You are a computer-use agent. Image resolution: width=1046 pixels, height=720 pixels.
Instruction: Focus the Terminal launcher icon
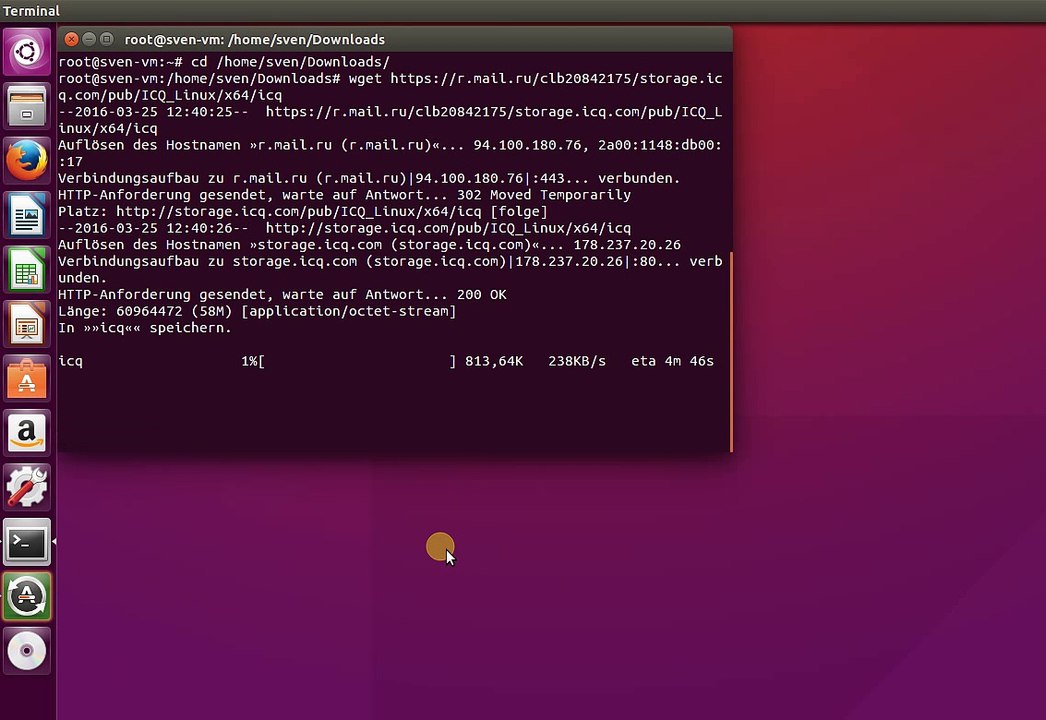pyautogui.click(x=27, y=543)
